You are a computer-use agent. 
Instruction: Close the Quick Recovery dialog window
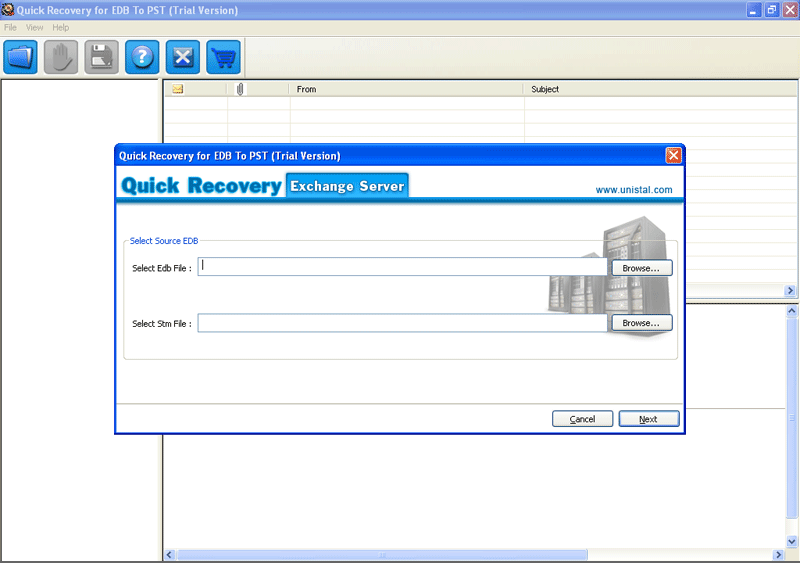pyautogui.click(x=673, y=155)
